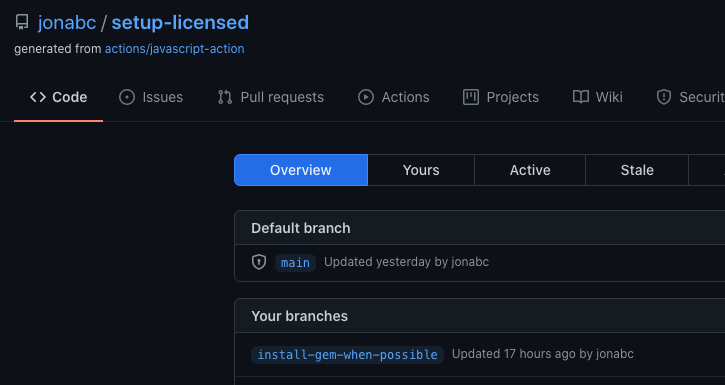Open the Security tab
Screen dimensions: 725x385
tap(690, 97)
